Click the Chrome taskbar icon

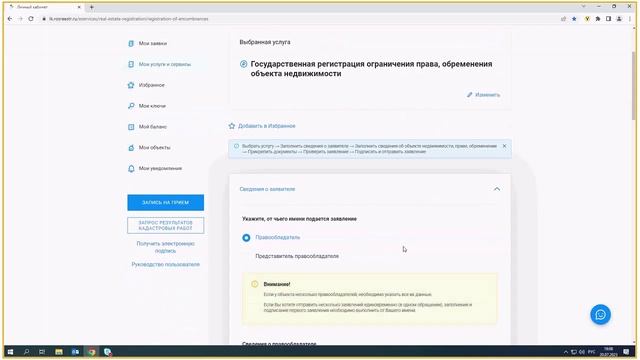91,351
